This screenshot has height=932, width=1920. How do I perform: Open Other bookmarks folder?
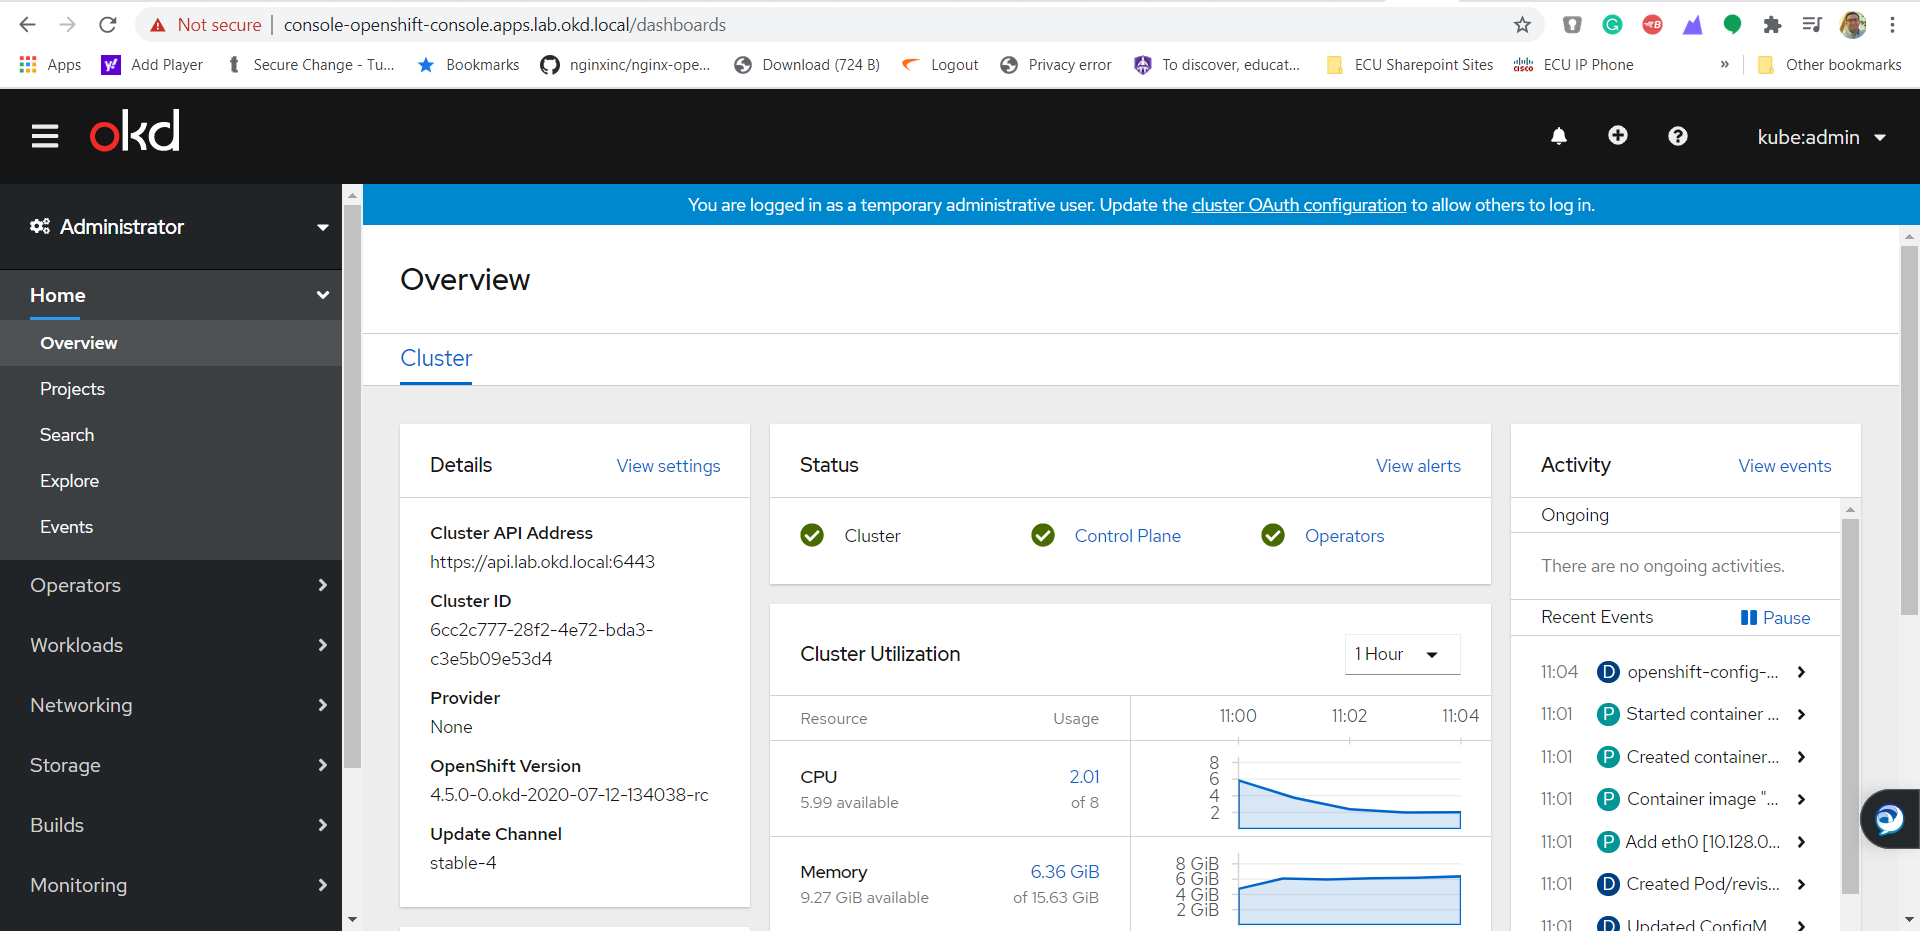tap(1830, 64)
